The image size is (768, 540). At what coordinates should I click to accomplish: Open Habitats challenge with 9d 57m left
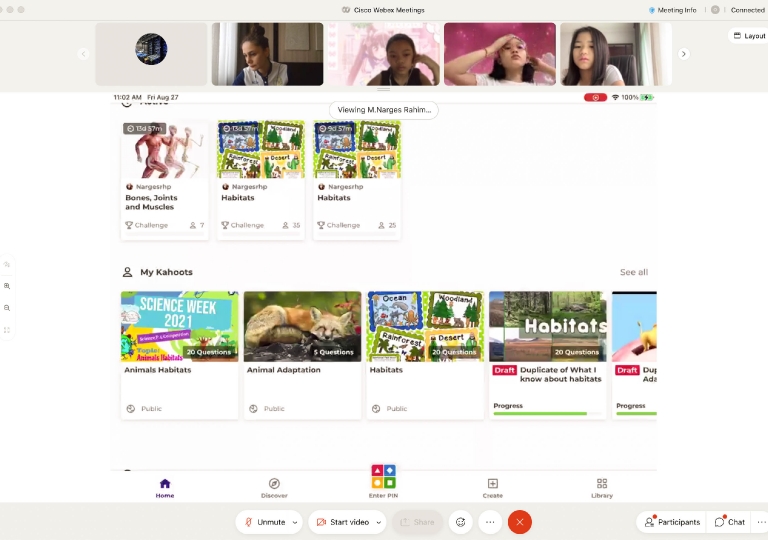click(x=357, y=179)
